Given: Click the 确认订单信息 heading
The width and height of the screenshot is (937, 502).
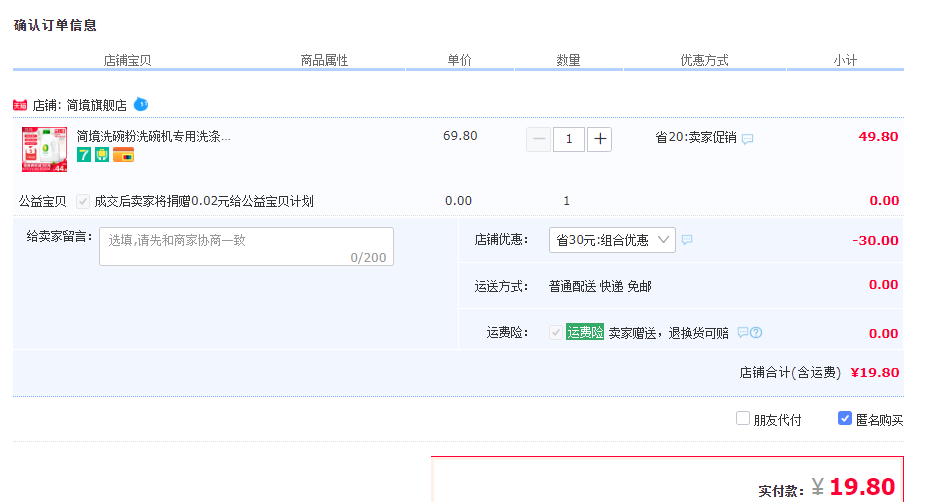Looking at the screenshot, I should [x=55, y=25].
